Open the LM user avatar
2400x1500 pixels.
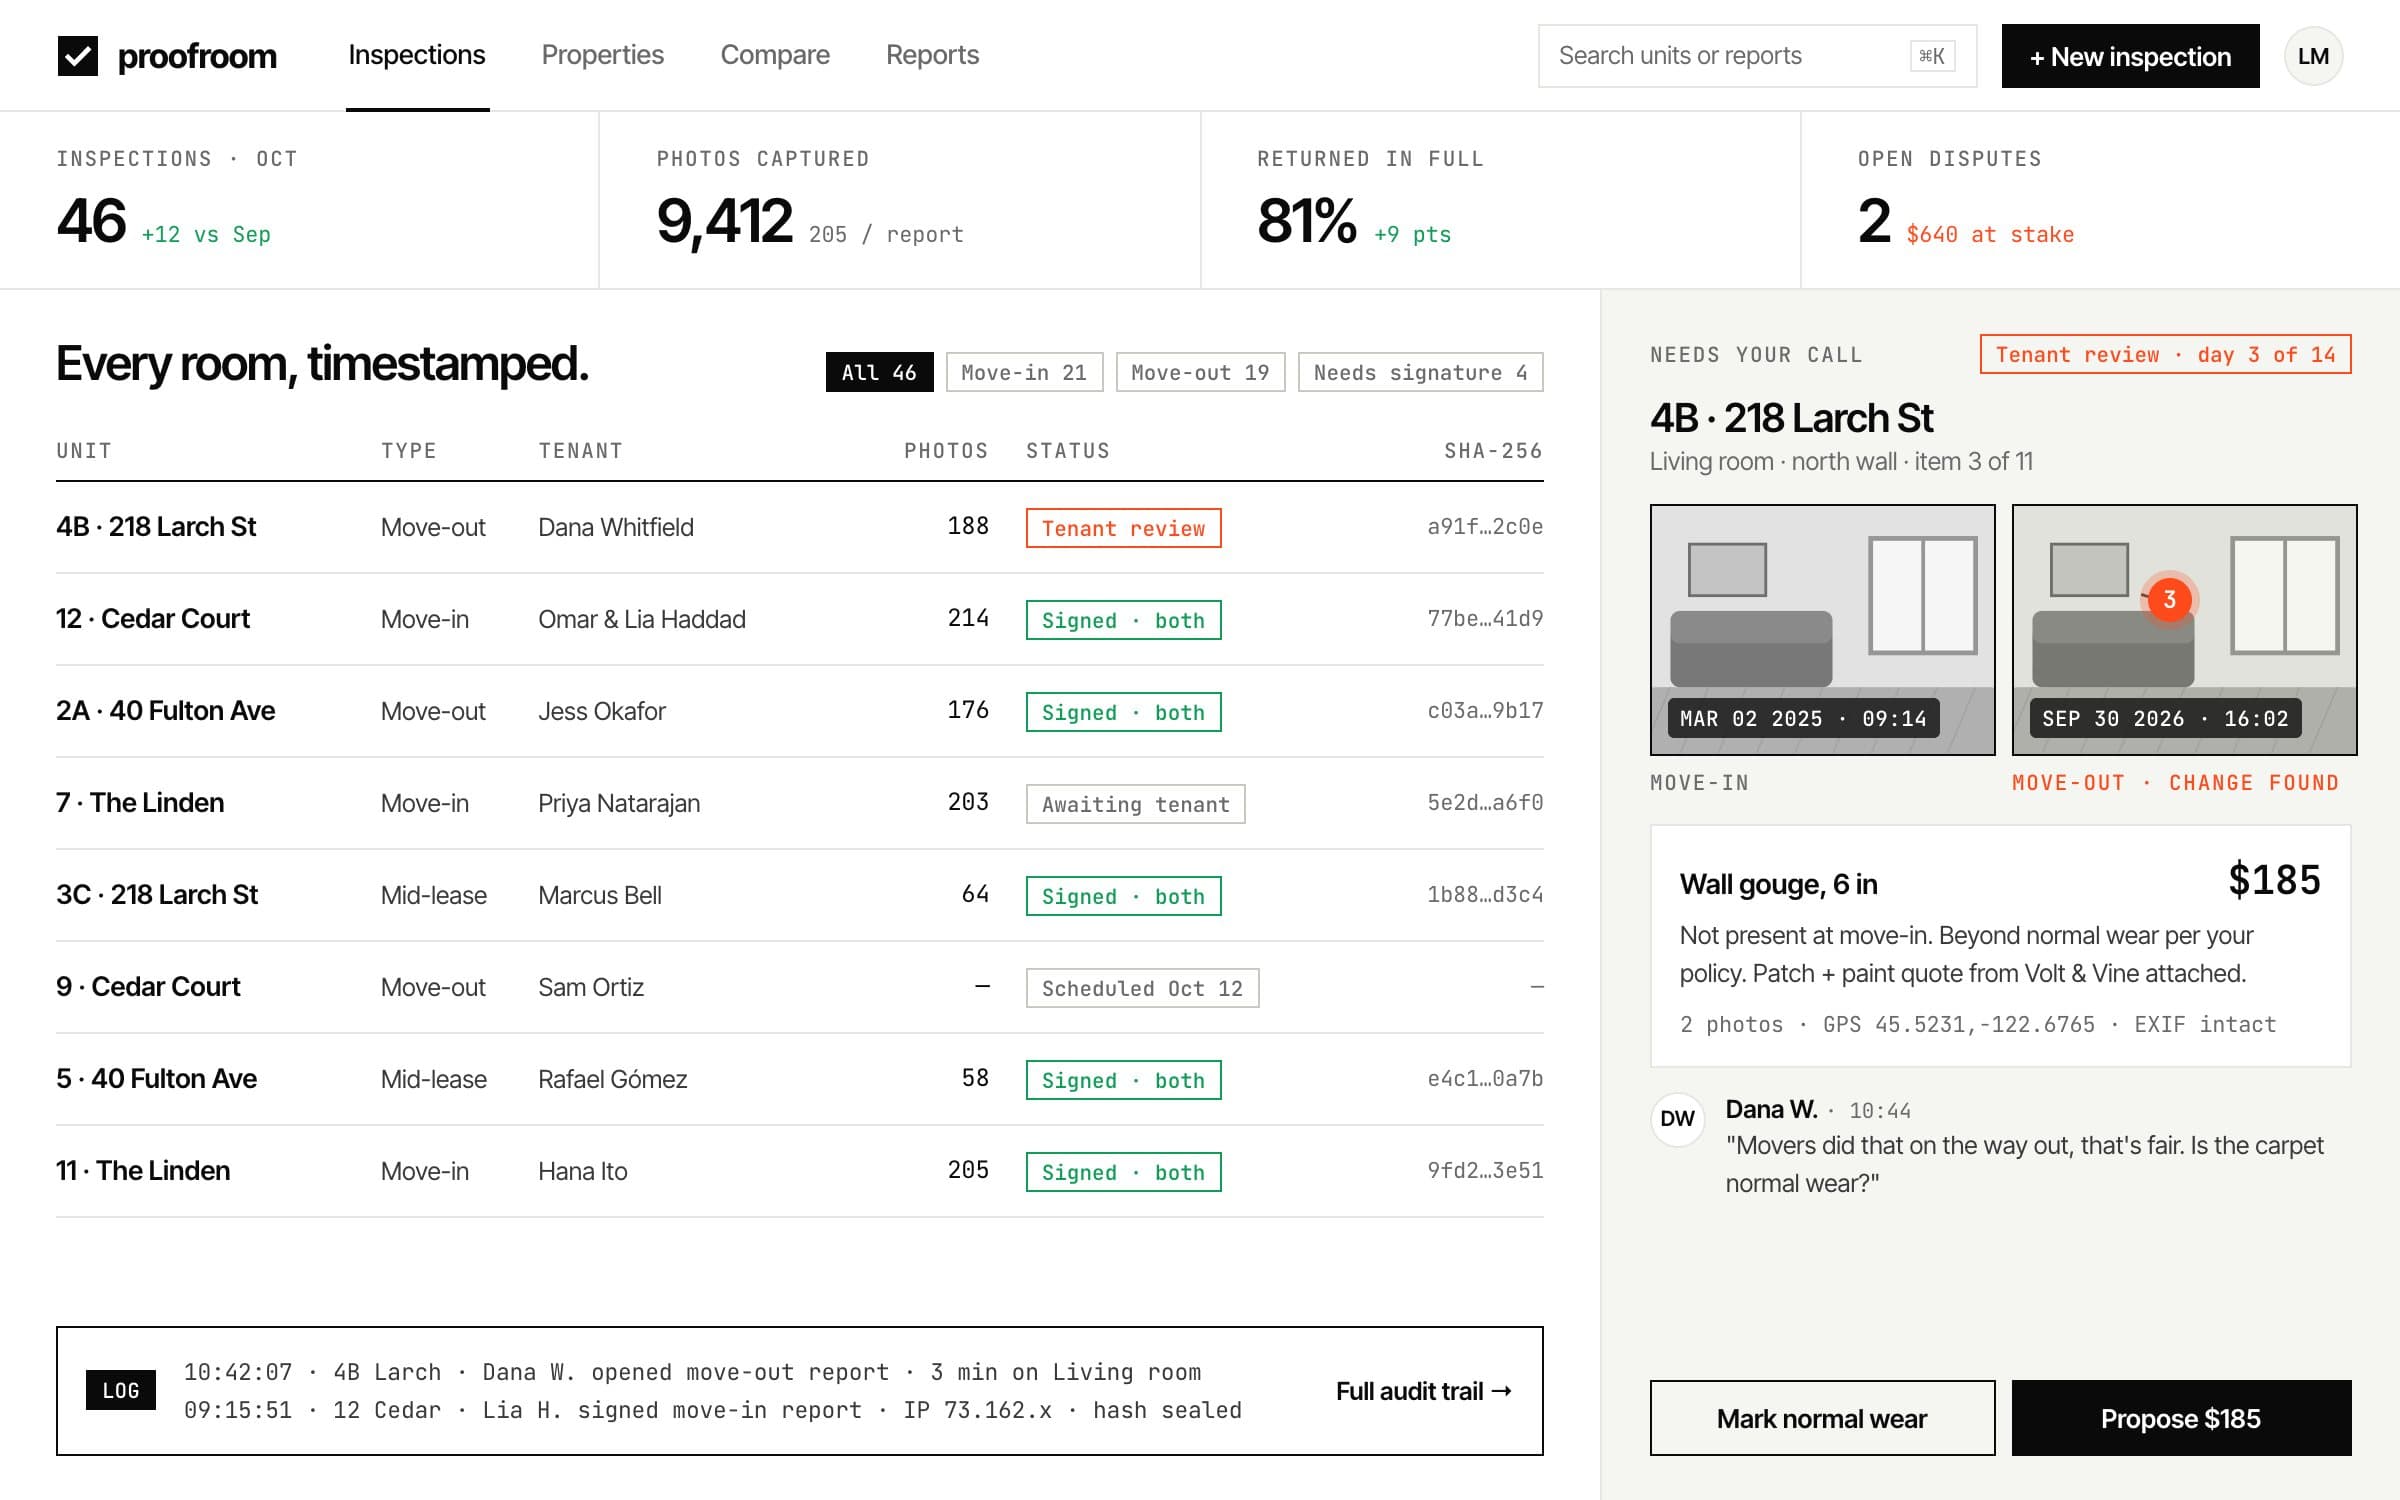coord(2313,56)
